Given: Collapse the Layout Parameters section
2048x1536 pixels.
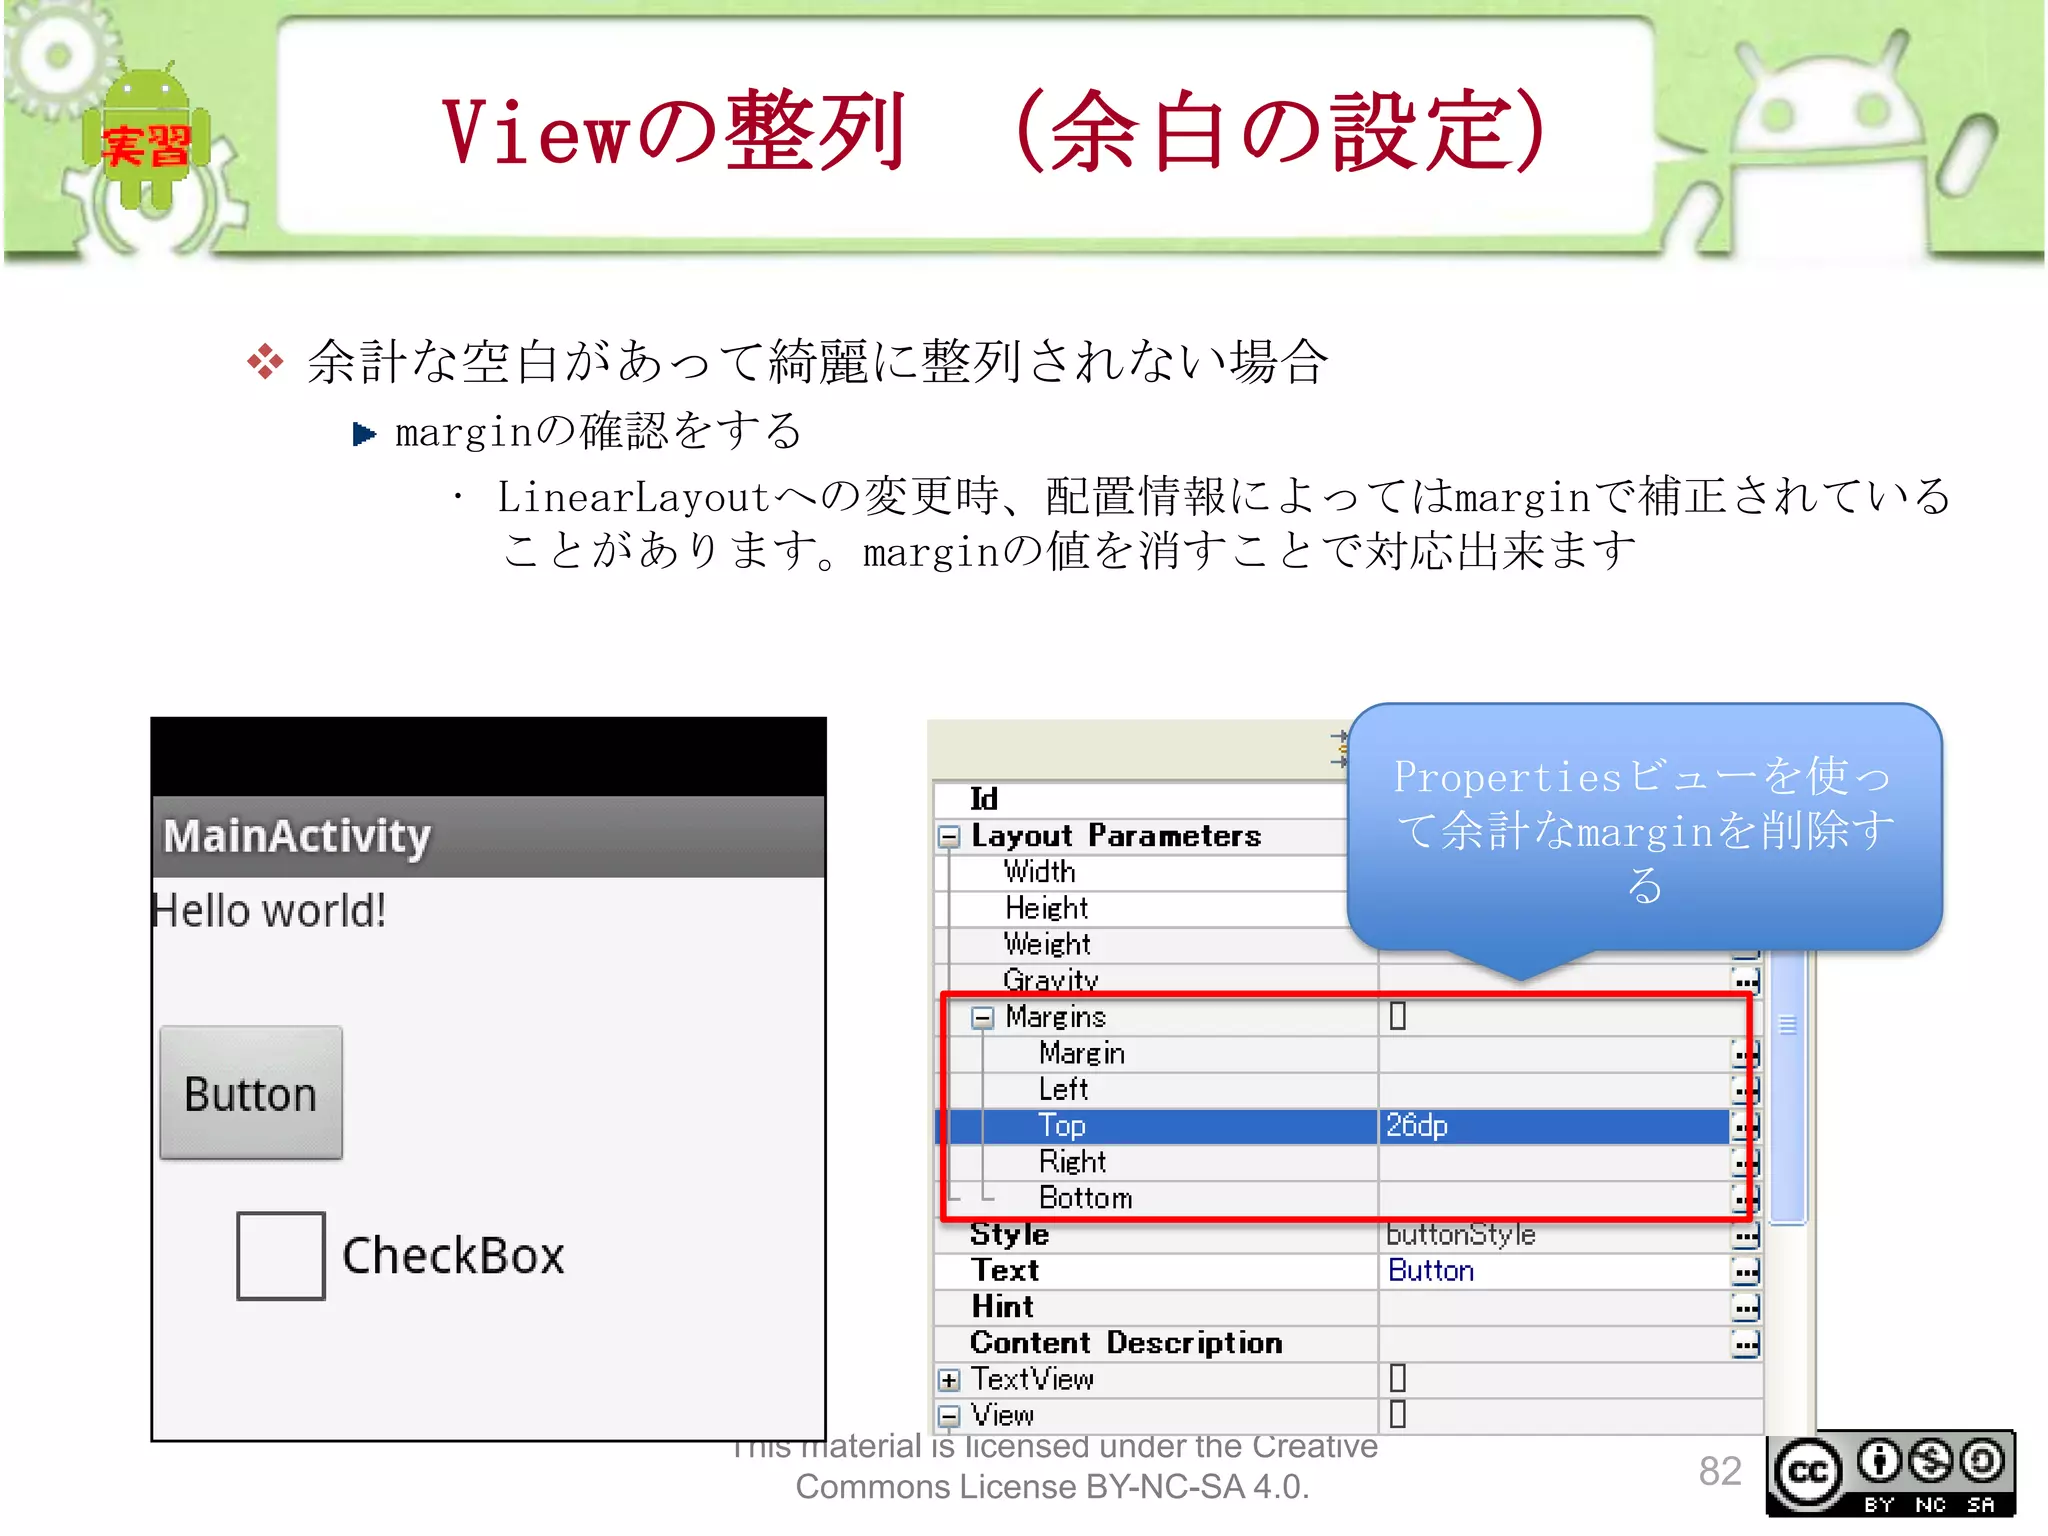Looking at the screenshot, I should pyautogui.click(x=949, y=837).
